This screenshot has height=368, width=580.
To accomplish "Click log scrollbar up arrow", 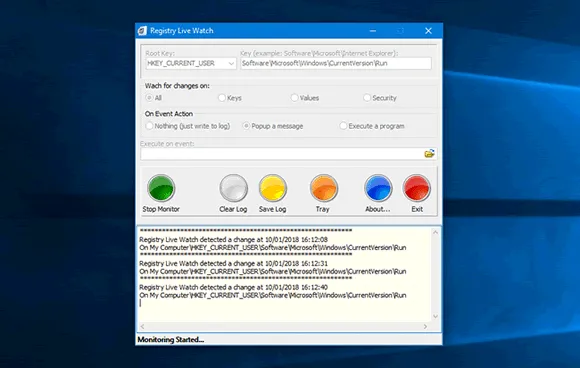I will click(435, 232).
